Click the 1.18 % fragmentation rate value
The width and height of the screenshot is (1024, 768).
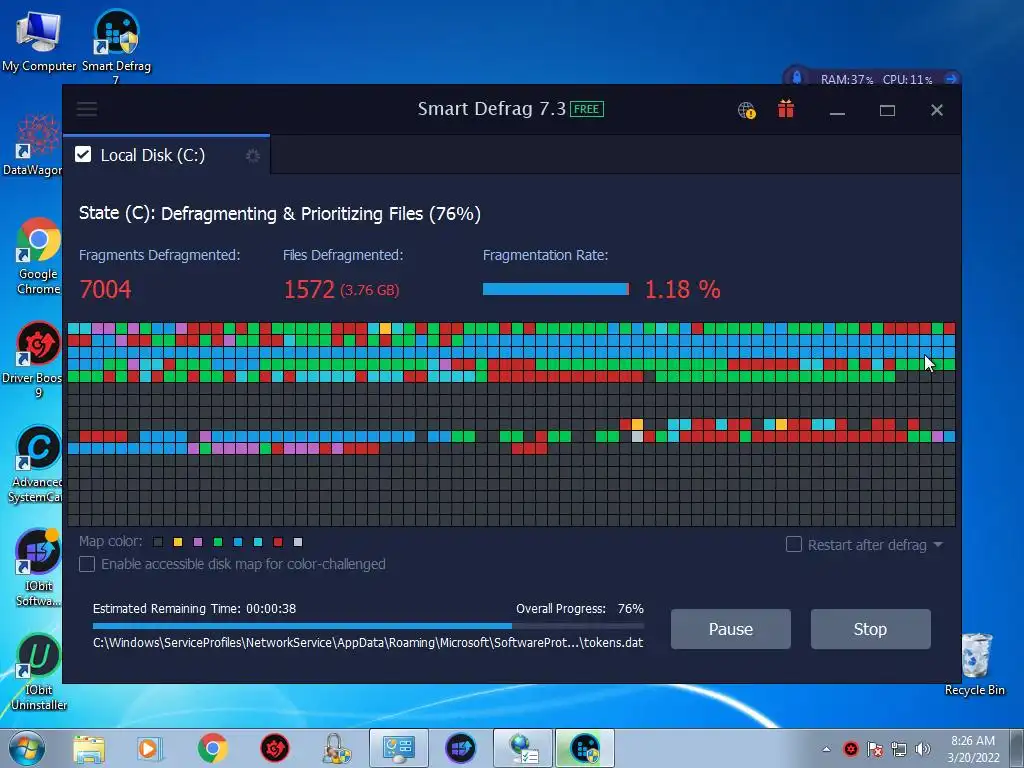tap(682, 289)
